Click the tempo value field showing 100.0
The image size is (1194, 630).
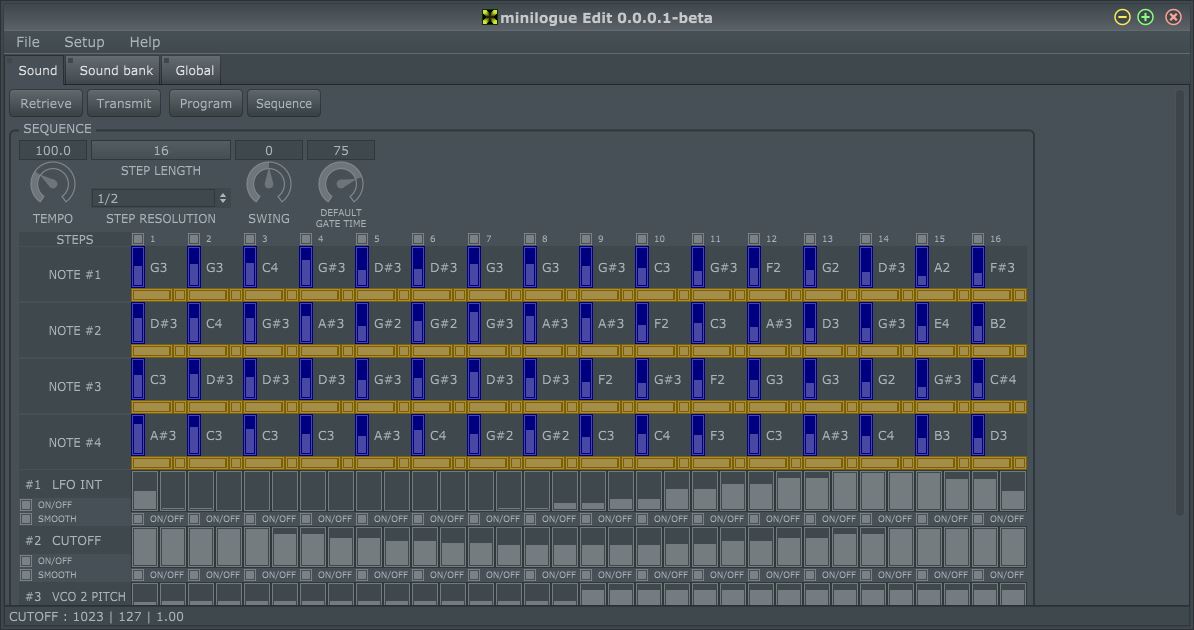click(53, 150)
